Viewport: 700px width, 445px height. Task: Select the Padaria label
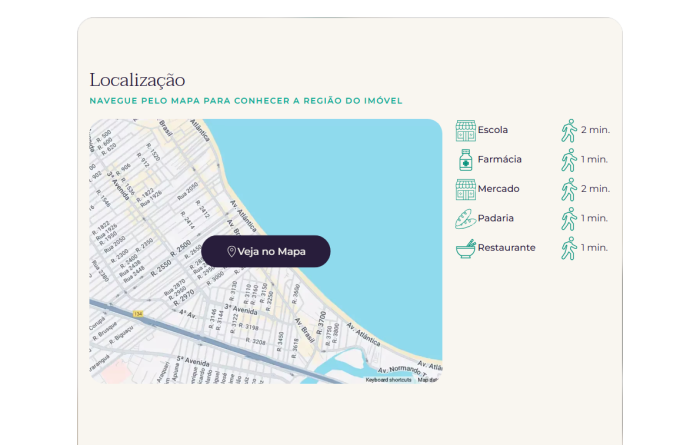tap(497, 218)
